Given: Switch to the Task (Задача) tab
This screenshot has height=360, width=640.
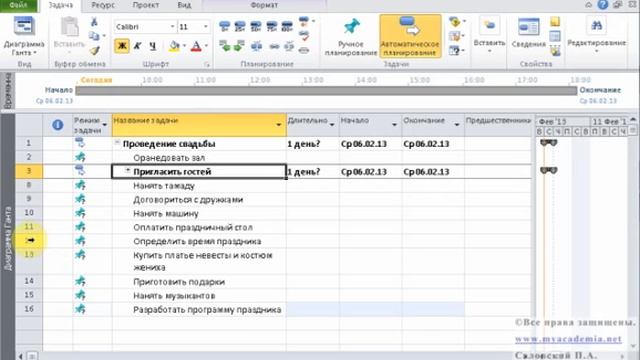Looking at the screenshot, I should tap(61, 5).
